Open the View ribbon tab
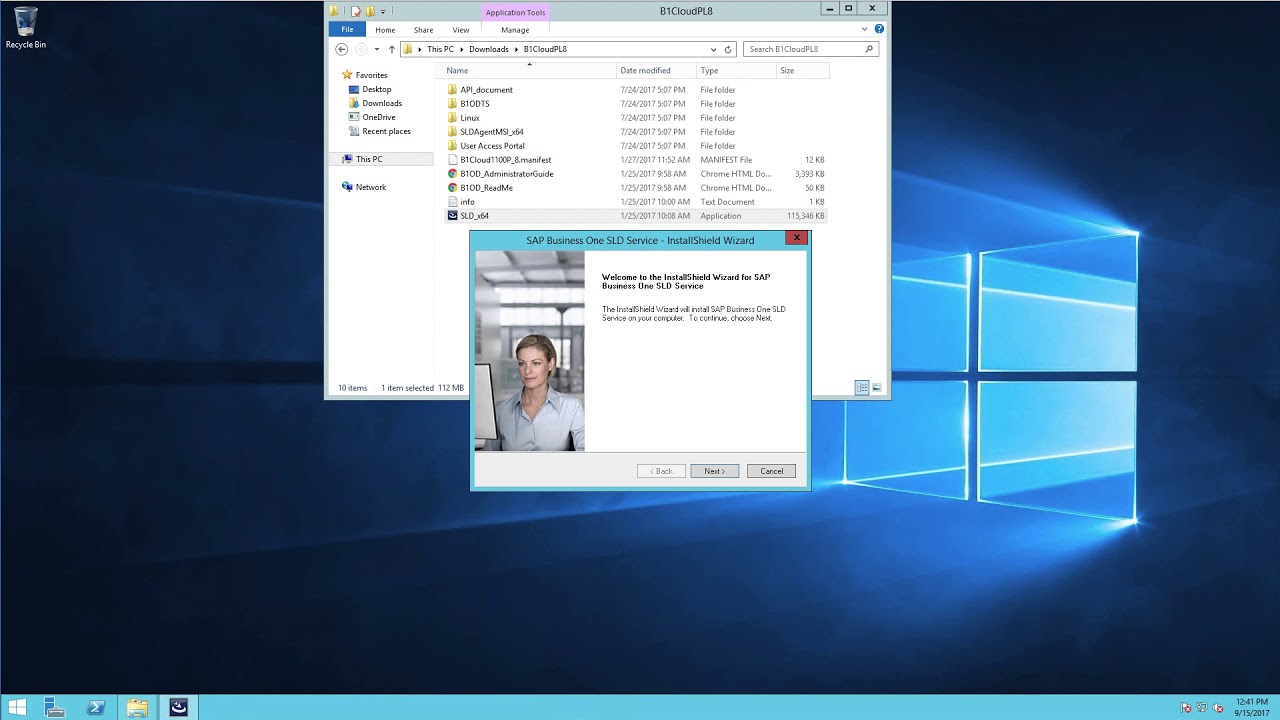Viewport: 1280px width, 720px height. pyautogui.click(x=461, y=30)
